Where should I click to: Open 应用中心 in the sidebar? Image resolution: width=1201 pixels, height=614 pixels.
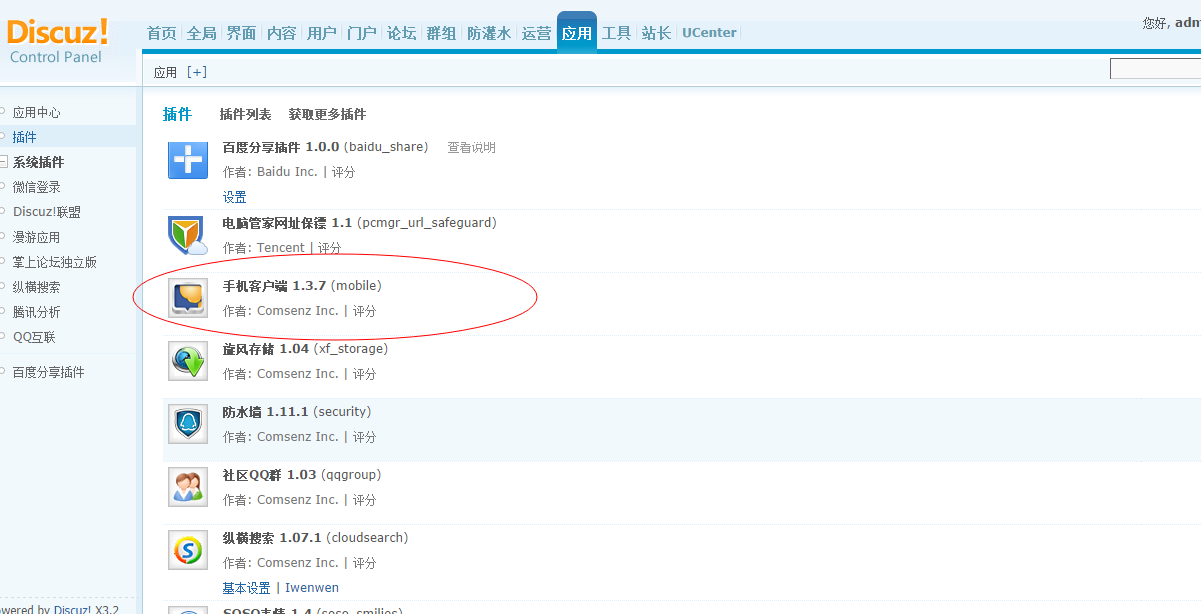coord(36,113)
